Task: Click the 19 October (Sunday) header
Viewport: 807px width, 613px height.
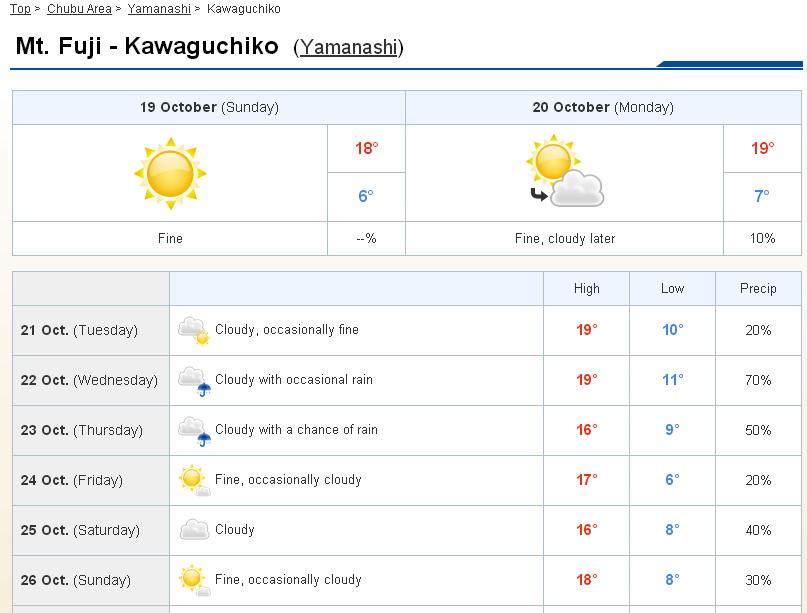Action: point(209,107)
